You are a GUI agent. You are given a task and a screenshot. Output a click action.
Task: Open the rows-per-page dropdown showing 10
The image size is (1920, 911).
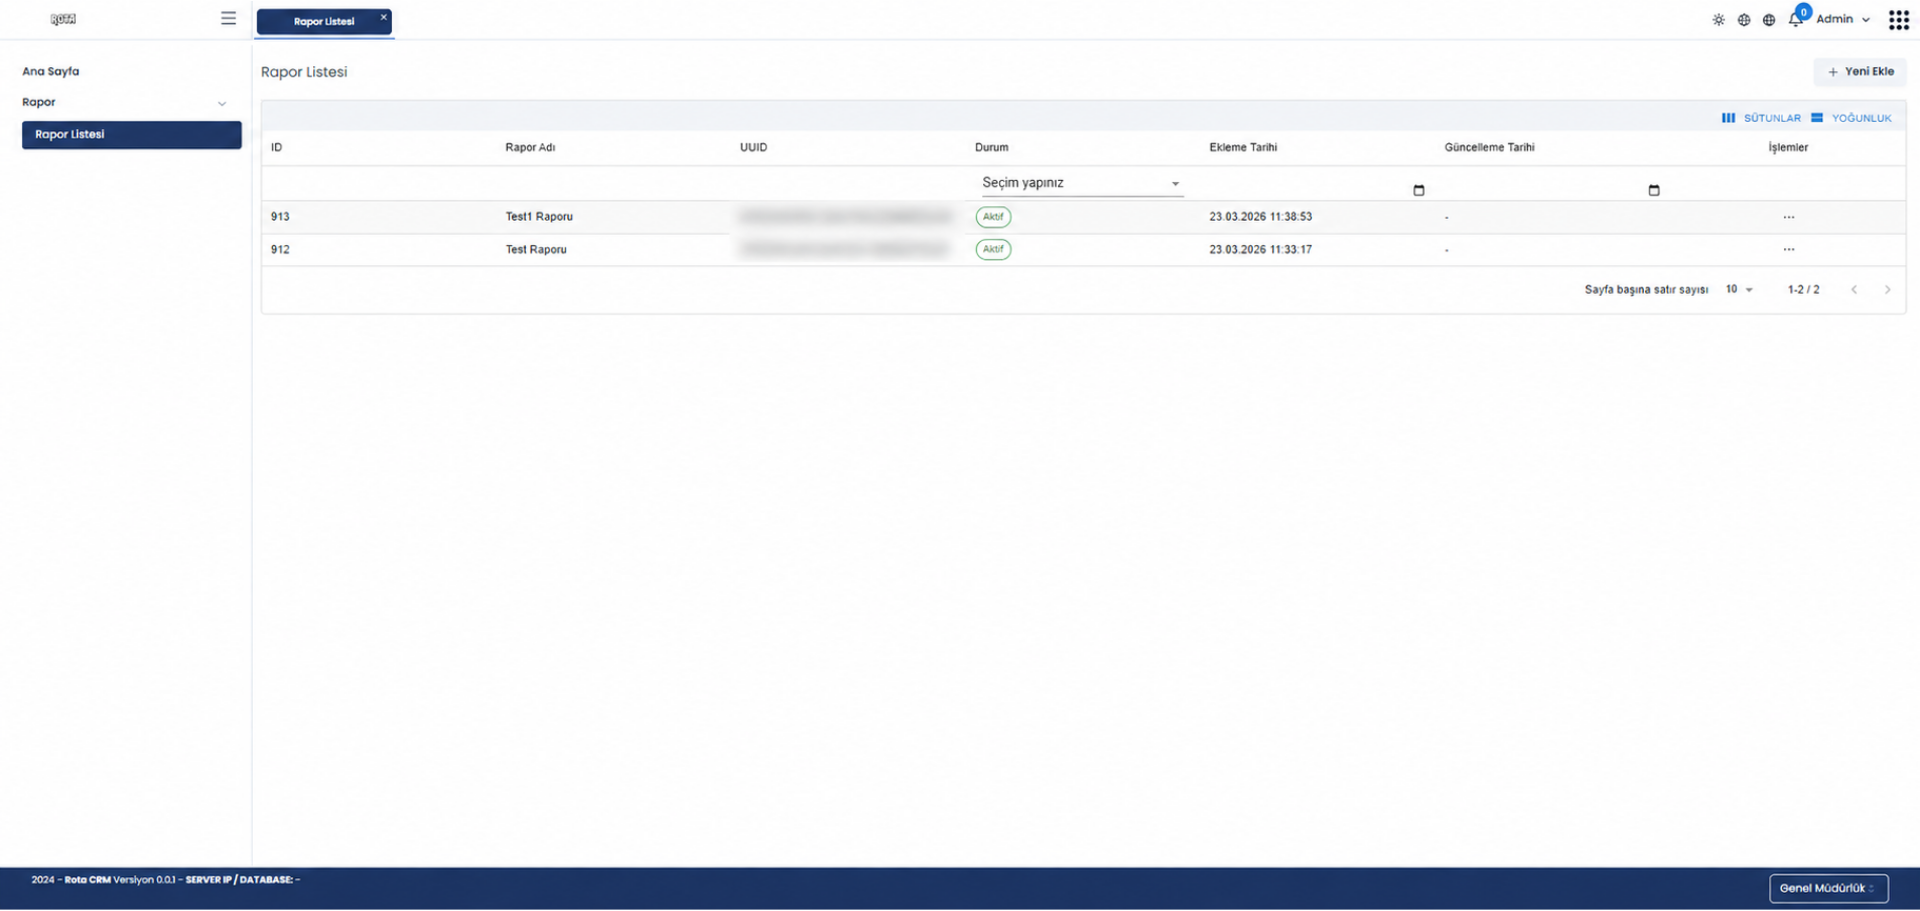coord(1739,289)
